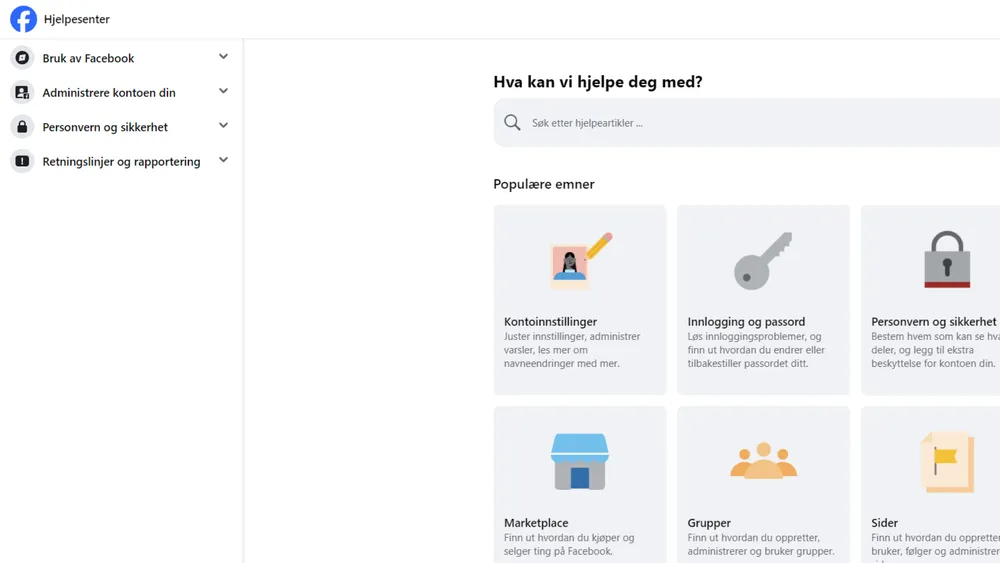Click the Søk etter hjelpeartikler search field

coord(747,122)
